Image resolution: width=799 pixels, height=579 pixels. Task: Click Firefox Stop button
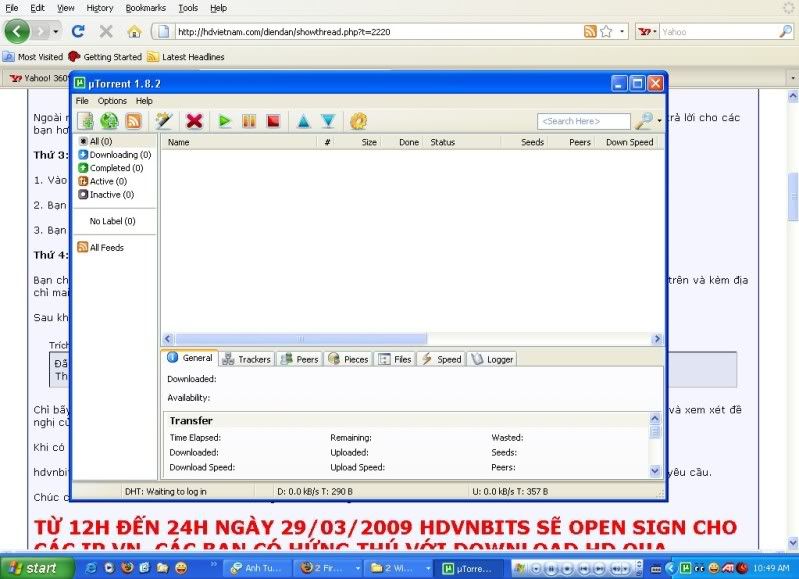click(106, 32)
